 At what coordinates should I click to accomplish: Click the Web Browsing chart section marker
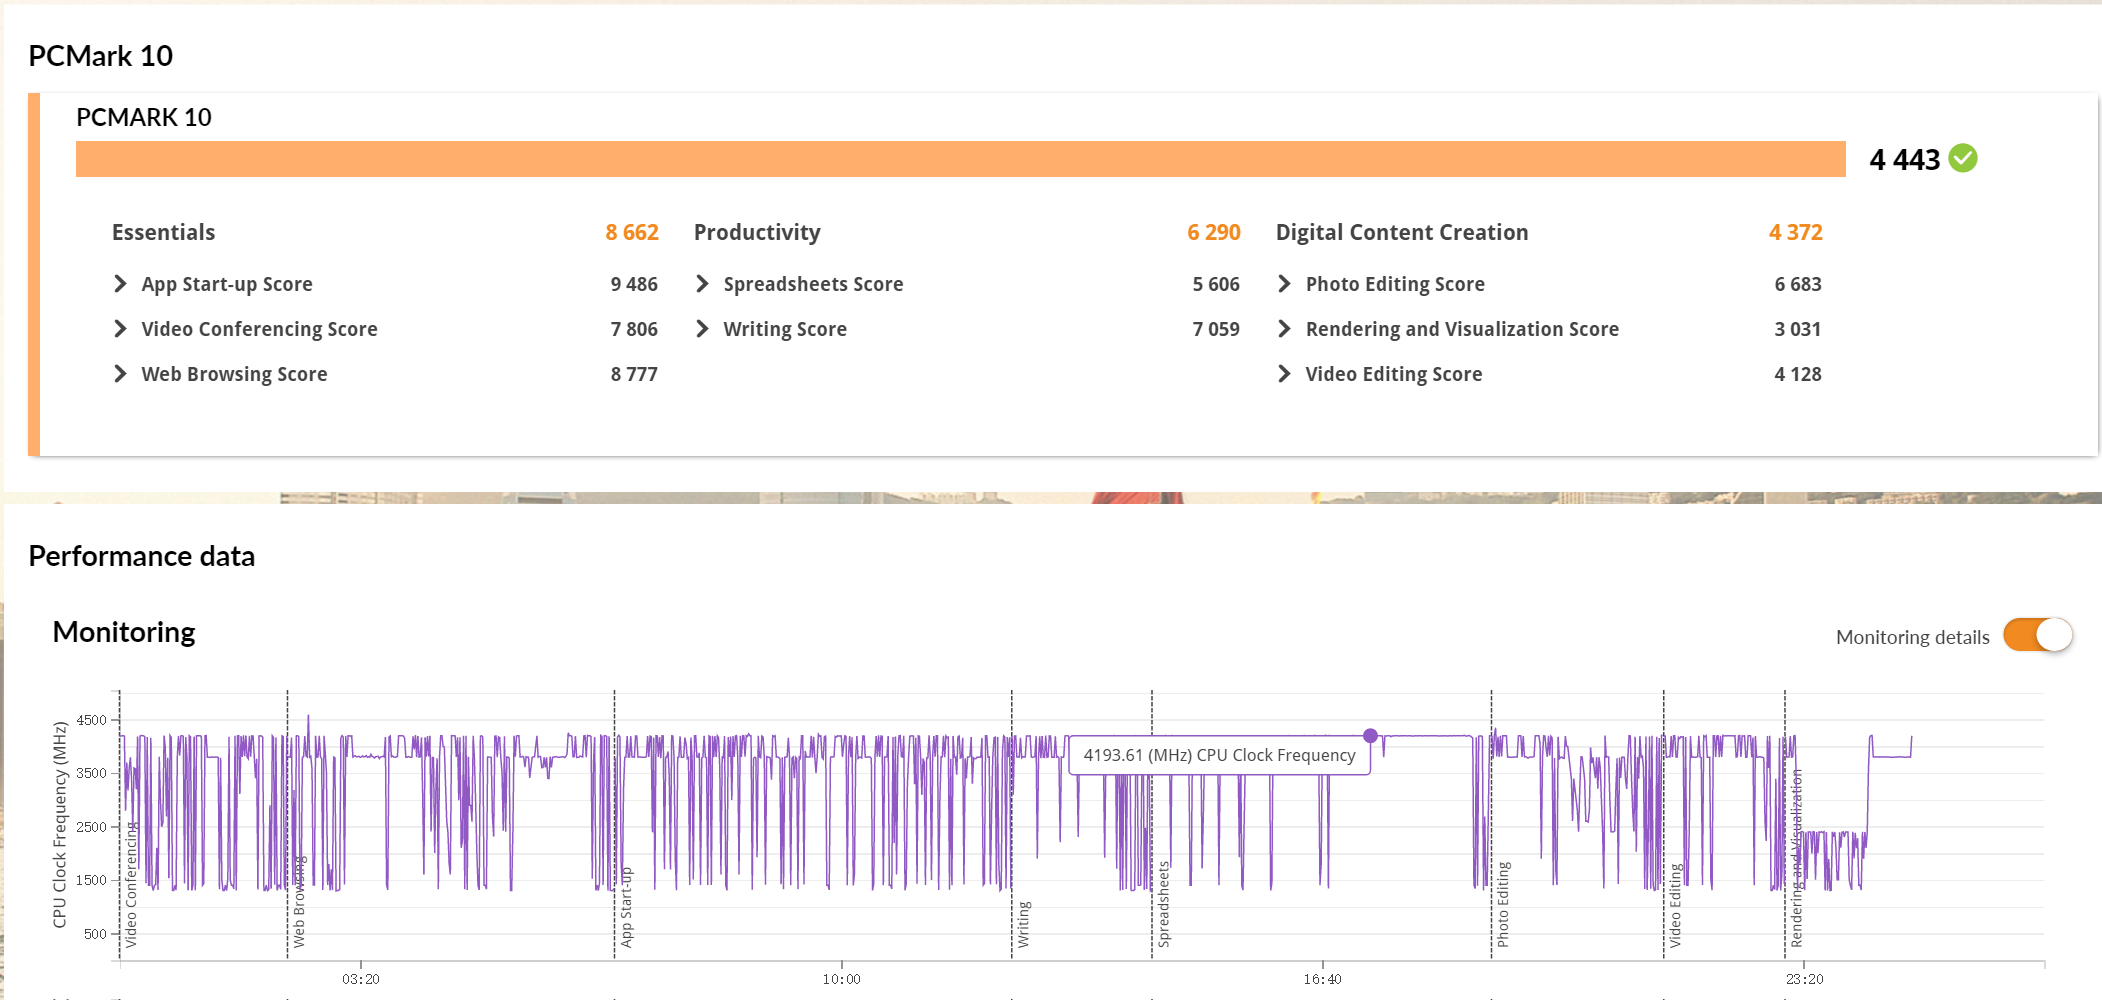[299, 901]
